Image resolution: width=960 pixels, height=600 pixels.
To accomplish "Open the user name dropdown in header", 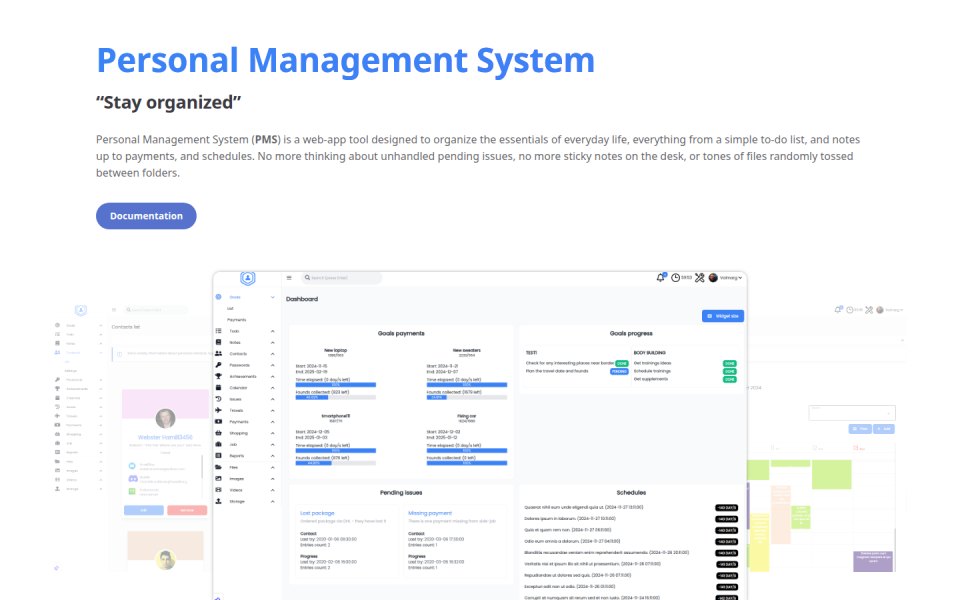I will tap(731, 278).
